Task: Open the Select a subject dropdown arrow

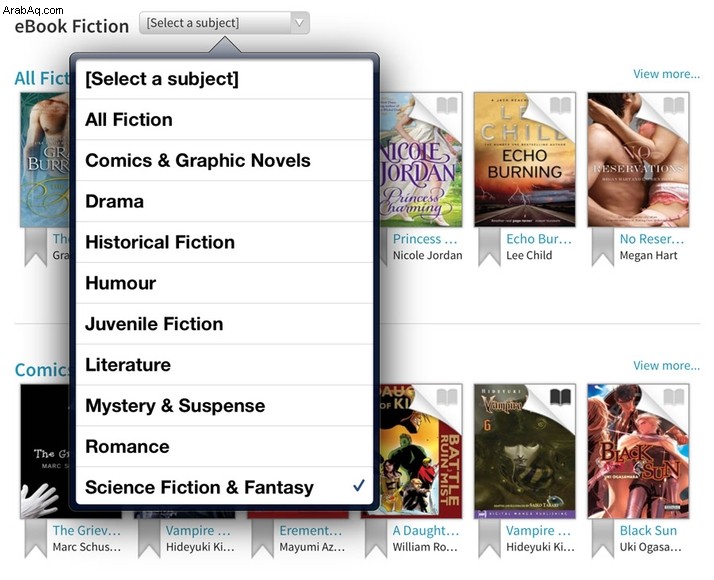Action: [299, 23]
